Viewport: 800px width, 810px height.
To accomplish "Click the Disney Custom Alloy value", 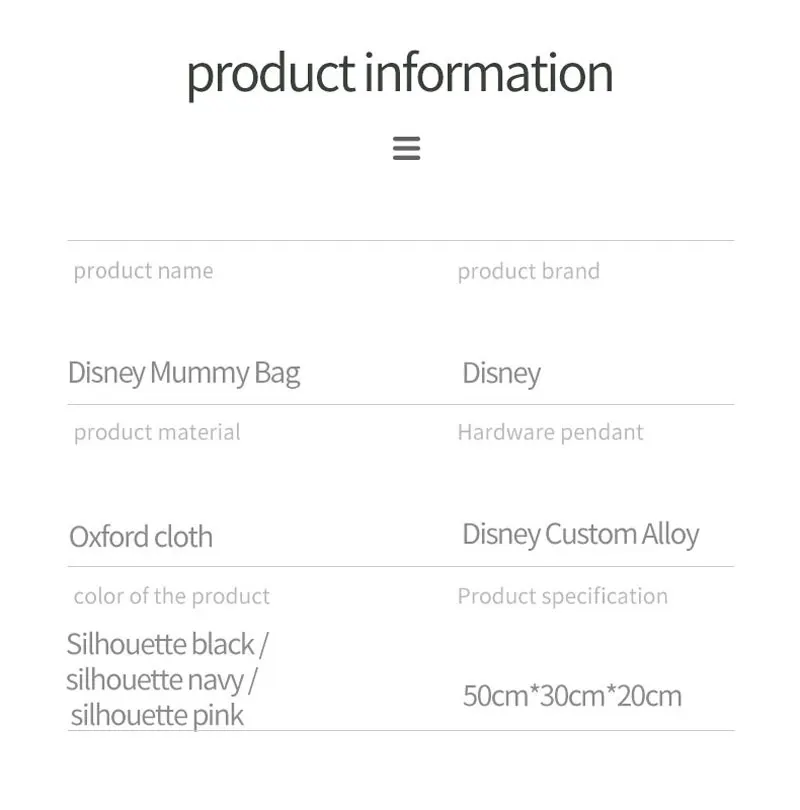I will coord(581,535).
